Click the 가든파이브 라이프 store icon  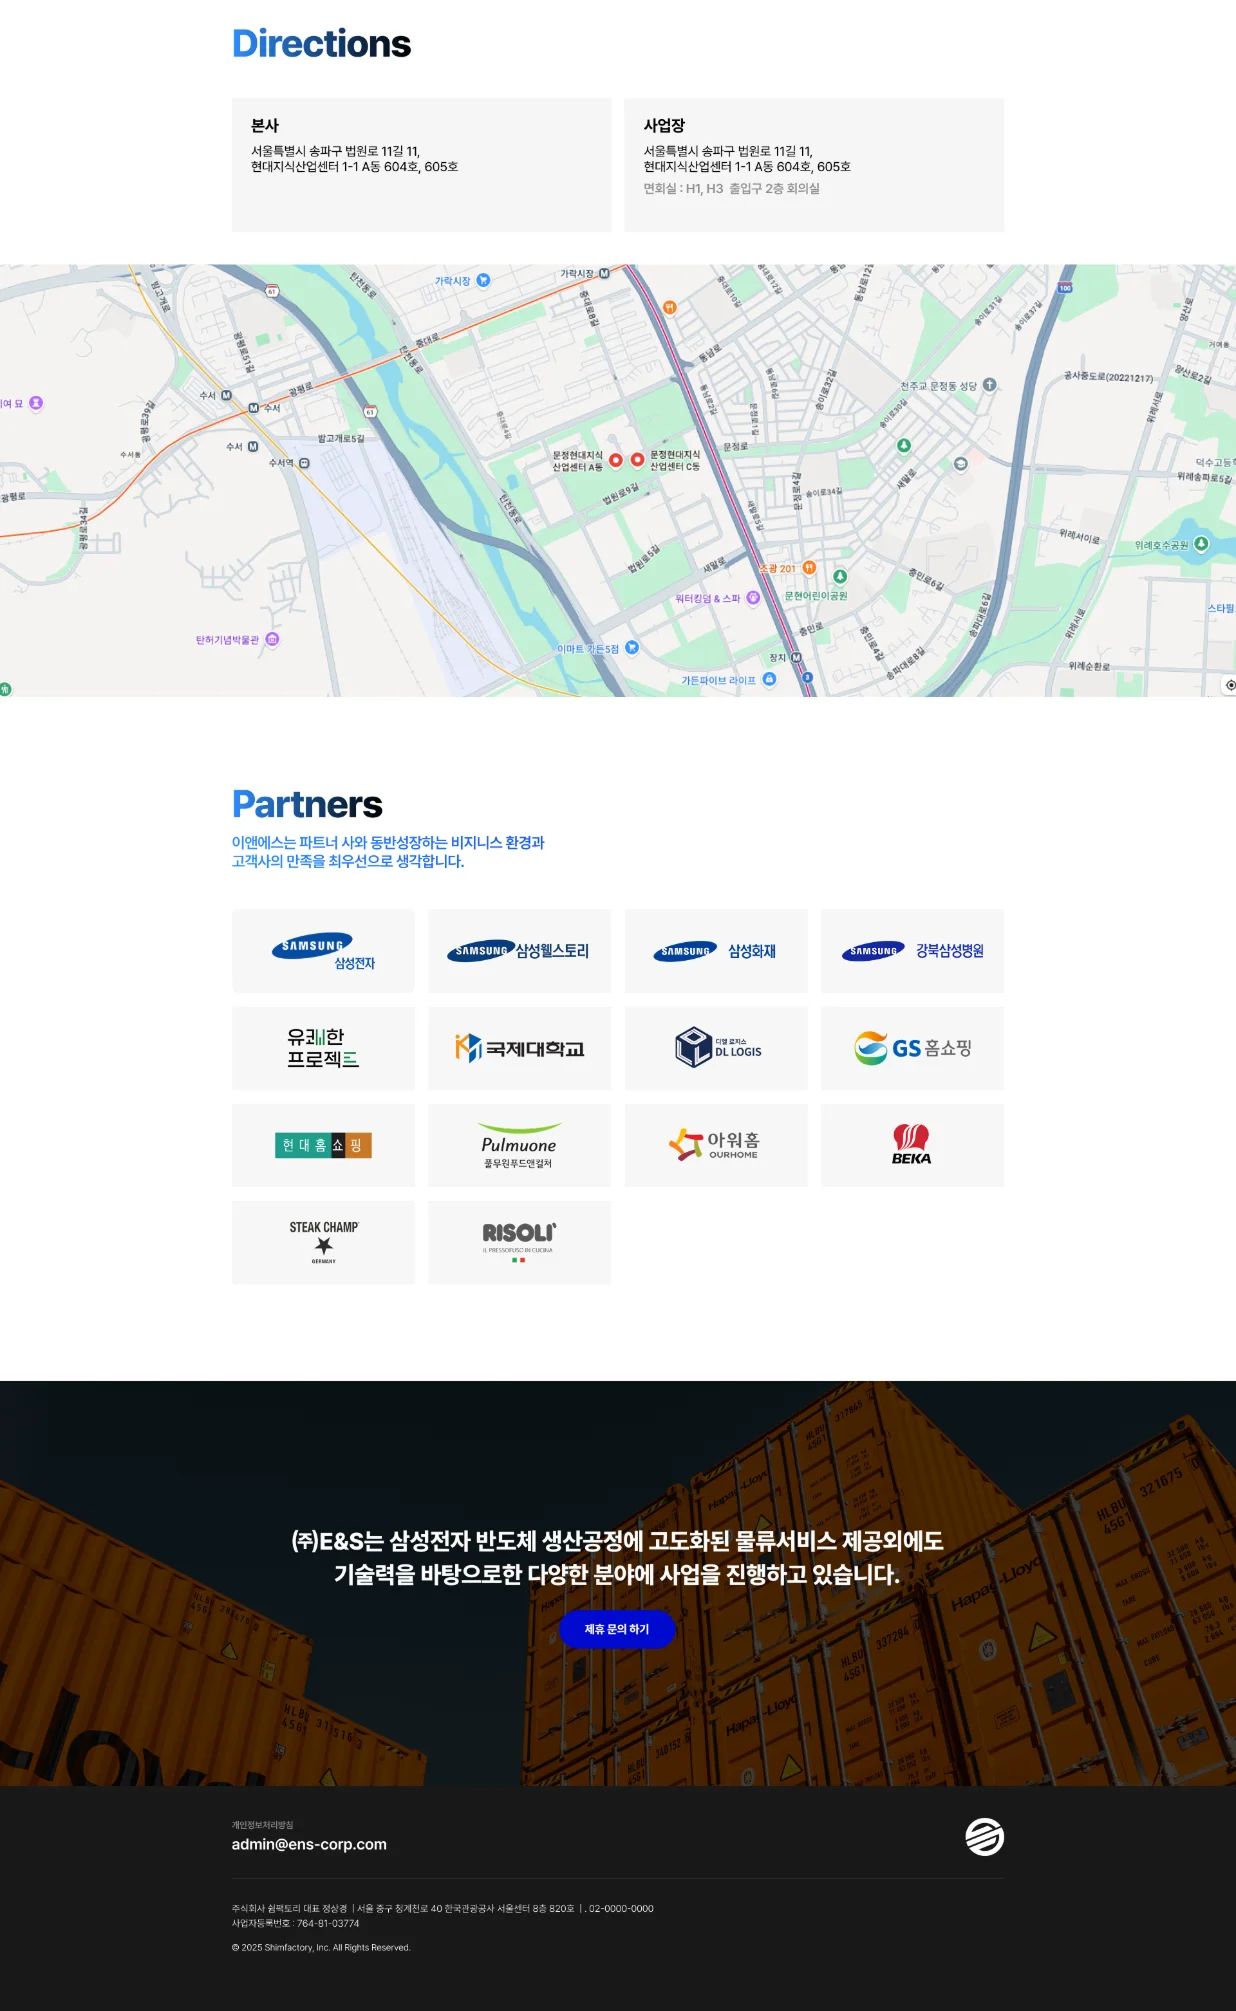point(769,679)
